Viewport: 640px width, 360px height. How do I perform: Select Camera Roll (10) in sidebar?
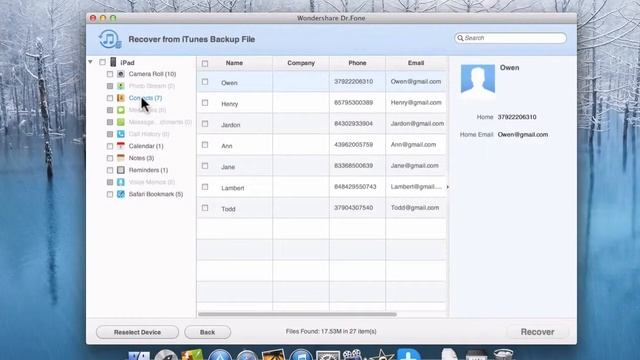pyautogui.click(x=152, y=74)
